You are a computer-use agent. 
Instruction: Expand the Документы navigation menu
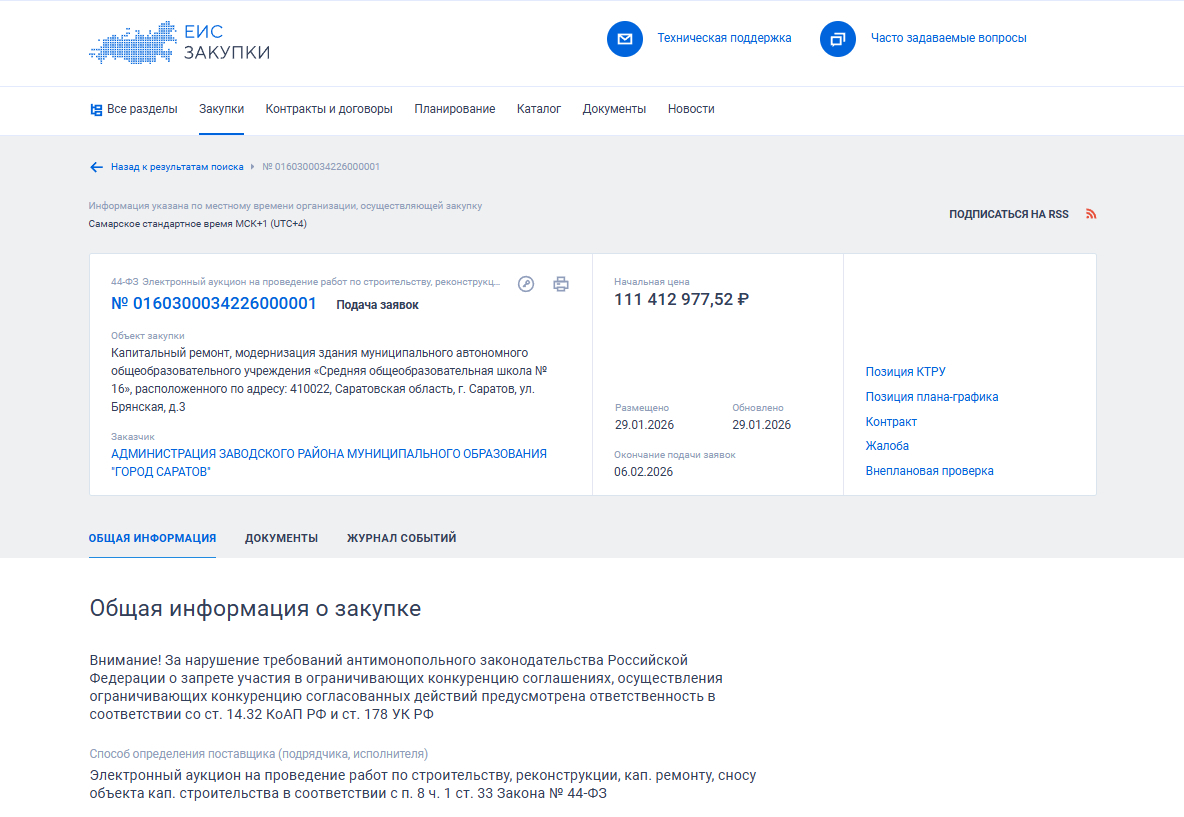pyautogui.click(x=614, y=109)
